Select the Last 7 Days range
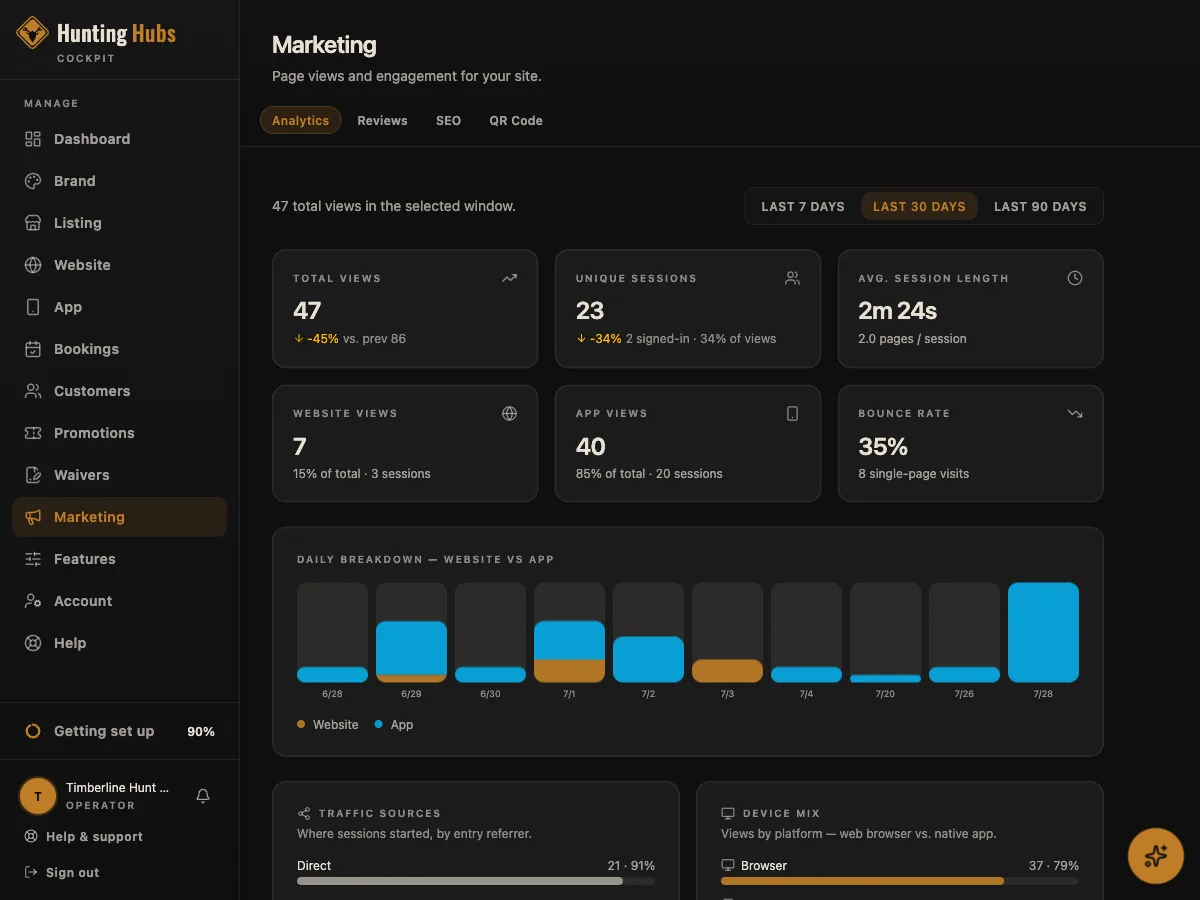The width and height of the screenshot is (1200, 900). (803, 206)
